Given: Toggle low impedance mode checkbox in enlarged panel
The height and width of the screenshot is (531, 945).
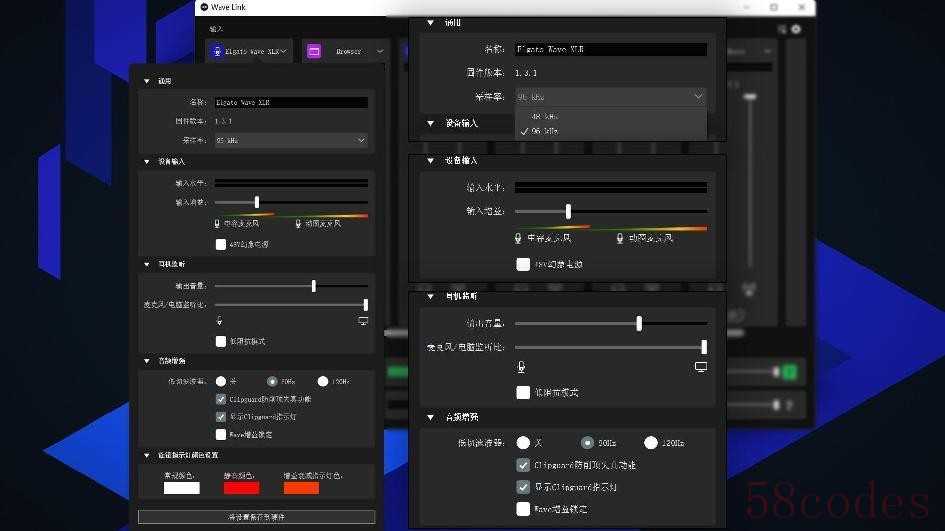Looking at the screenshot, I should [x=523, y=392].
